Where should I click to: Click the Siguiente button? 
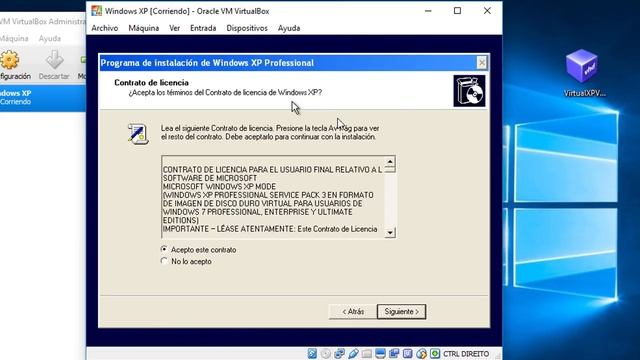[402, 311]
